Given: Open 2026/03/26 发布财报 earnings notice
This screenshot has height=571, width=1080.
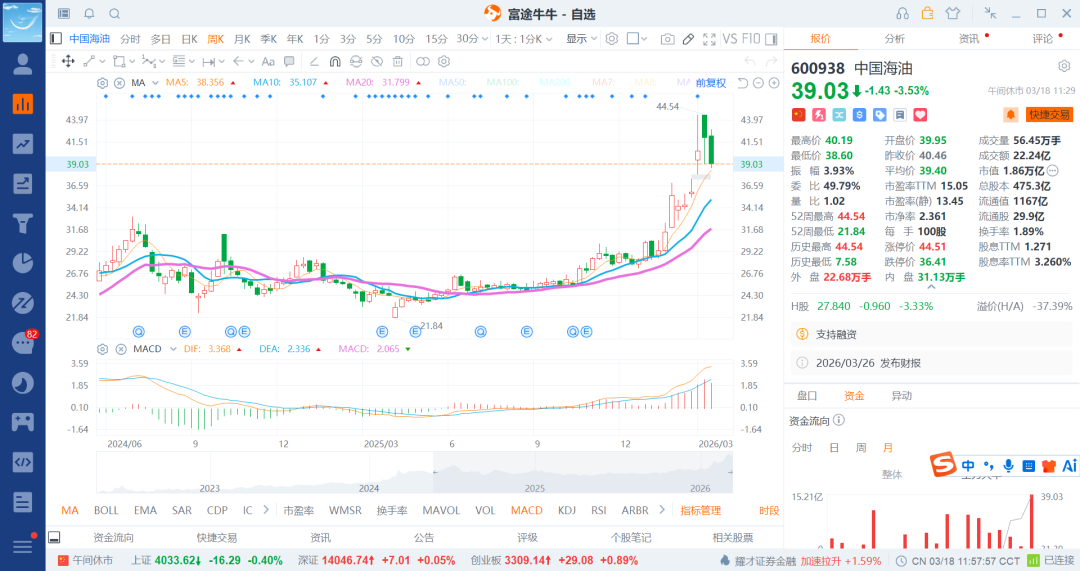Looking at the screenshot, I should [931, 363].
